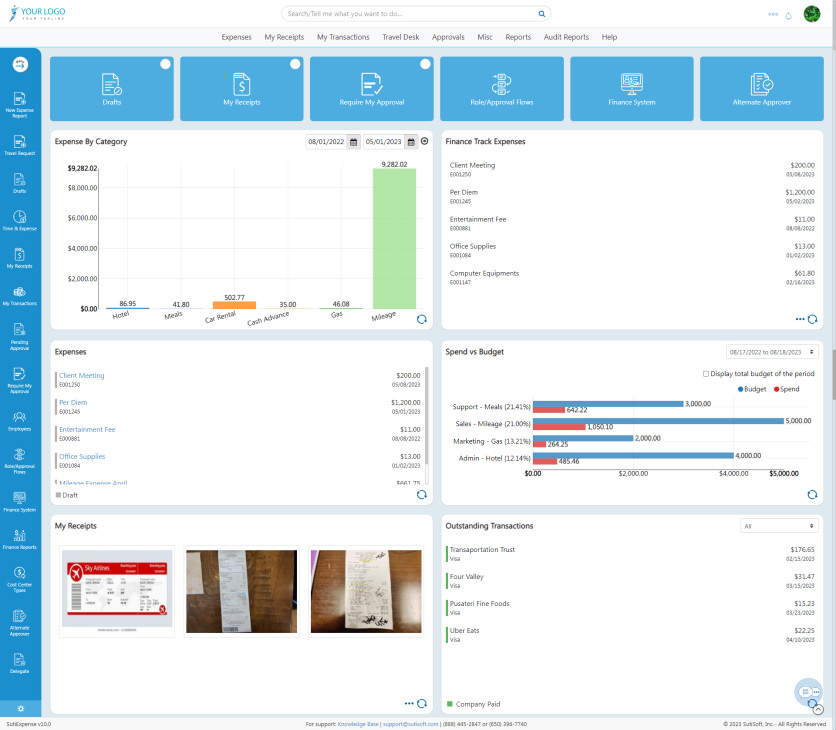Viewport: 836px width, 730px height.
Task: Open the Sky Airlines receipt thumbnail
Action: [x=116, y=590]
